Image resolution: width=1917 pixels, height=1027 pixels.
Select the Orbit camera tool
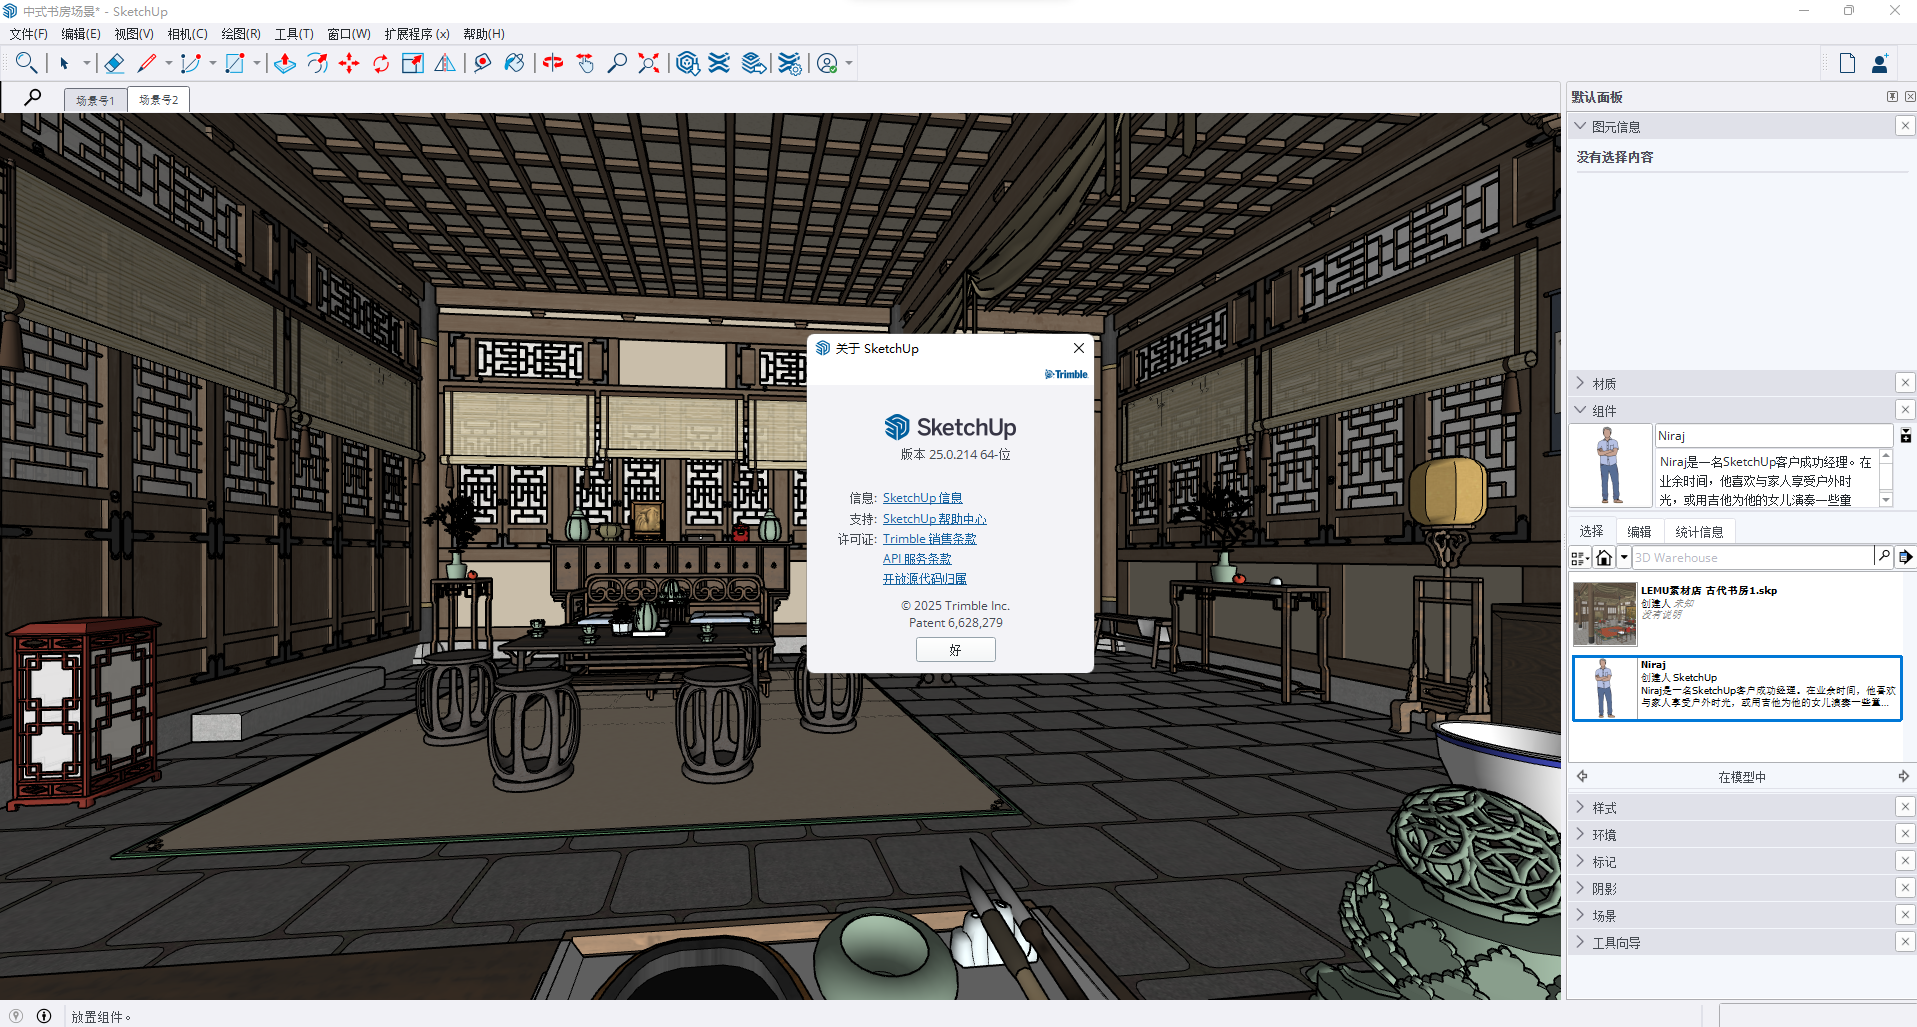coord(553,64)
